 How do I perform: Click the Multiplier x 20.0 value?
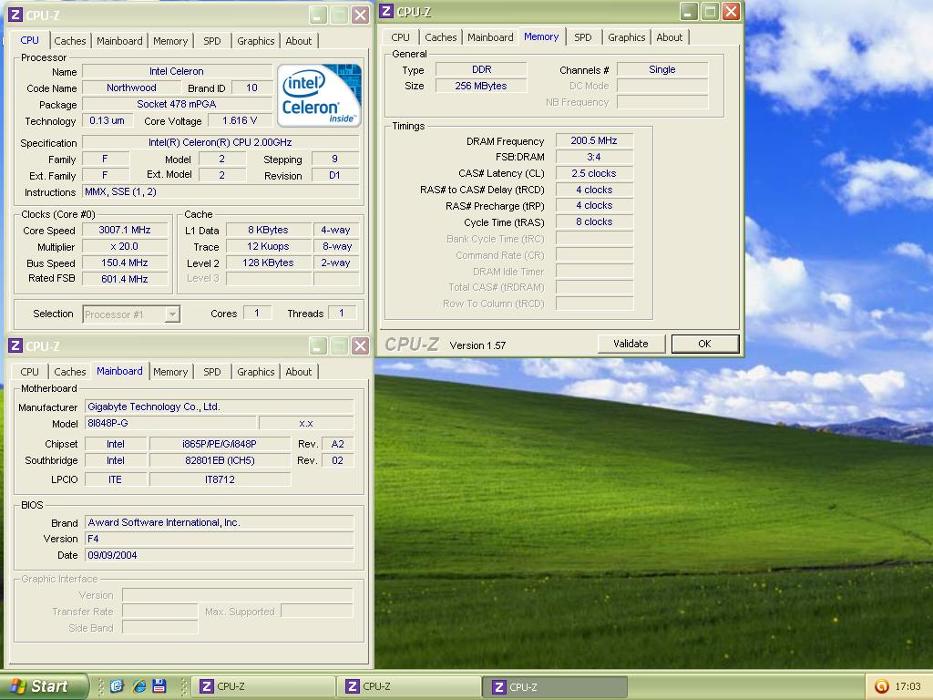pos(124,246)
